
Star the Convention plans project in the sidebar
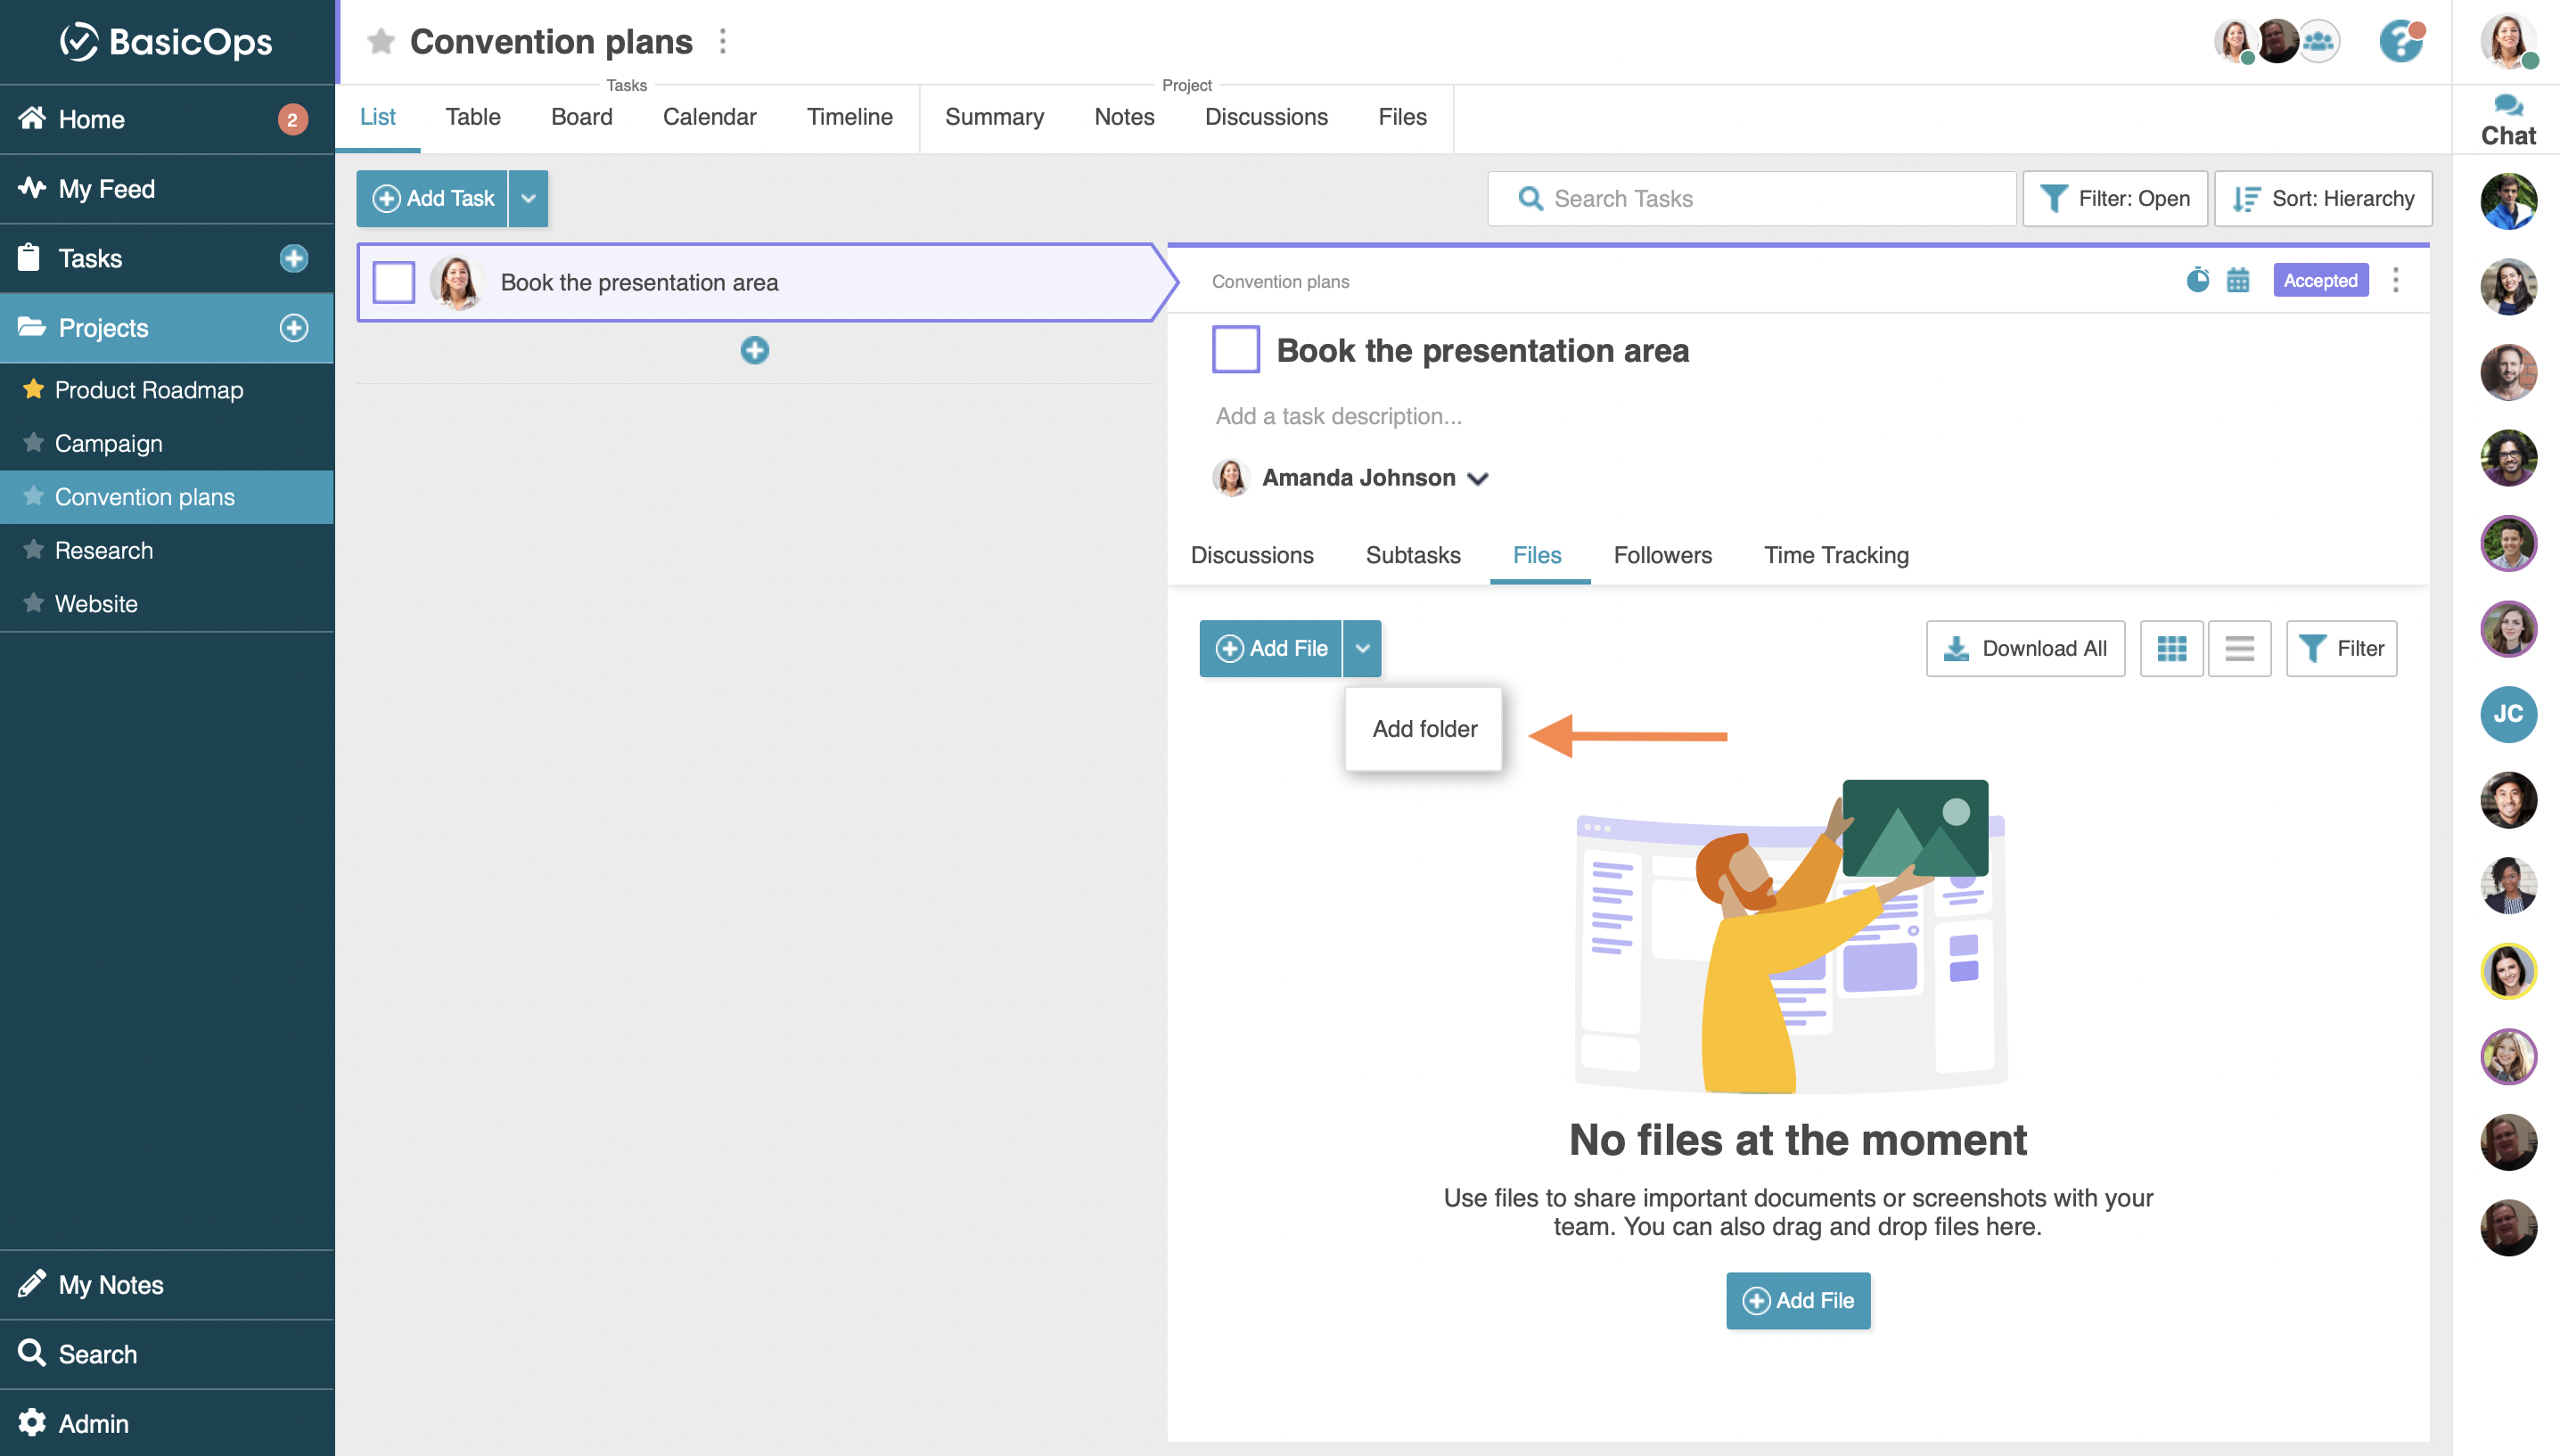(33, 496)
